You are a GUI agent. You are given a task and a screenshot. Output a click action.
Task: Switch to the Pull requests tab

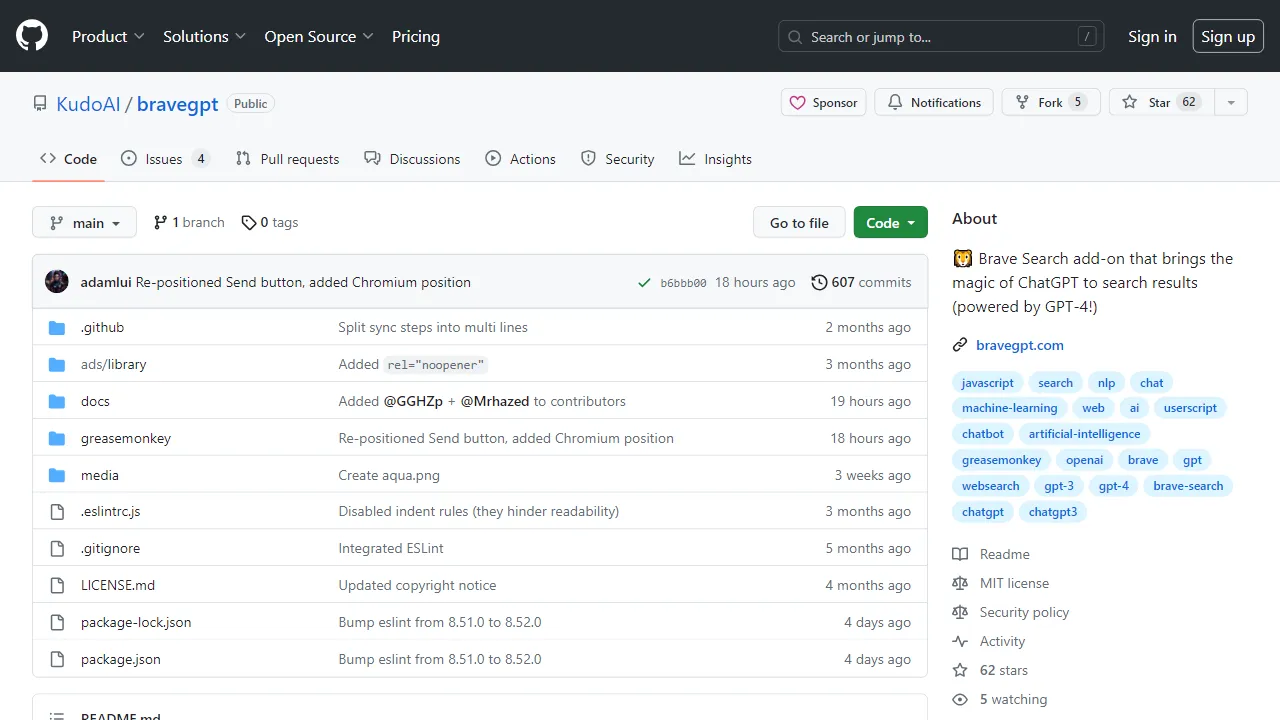point(287,159)
